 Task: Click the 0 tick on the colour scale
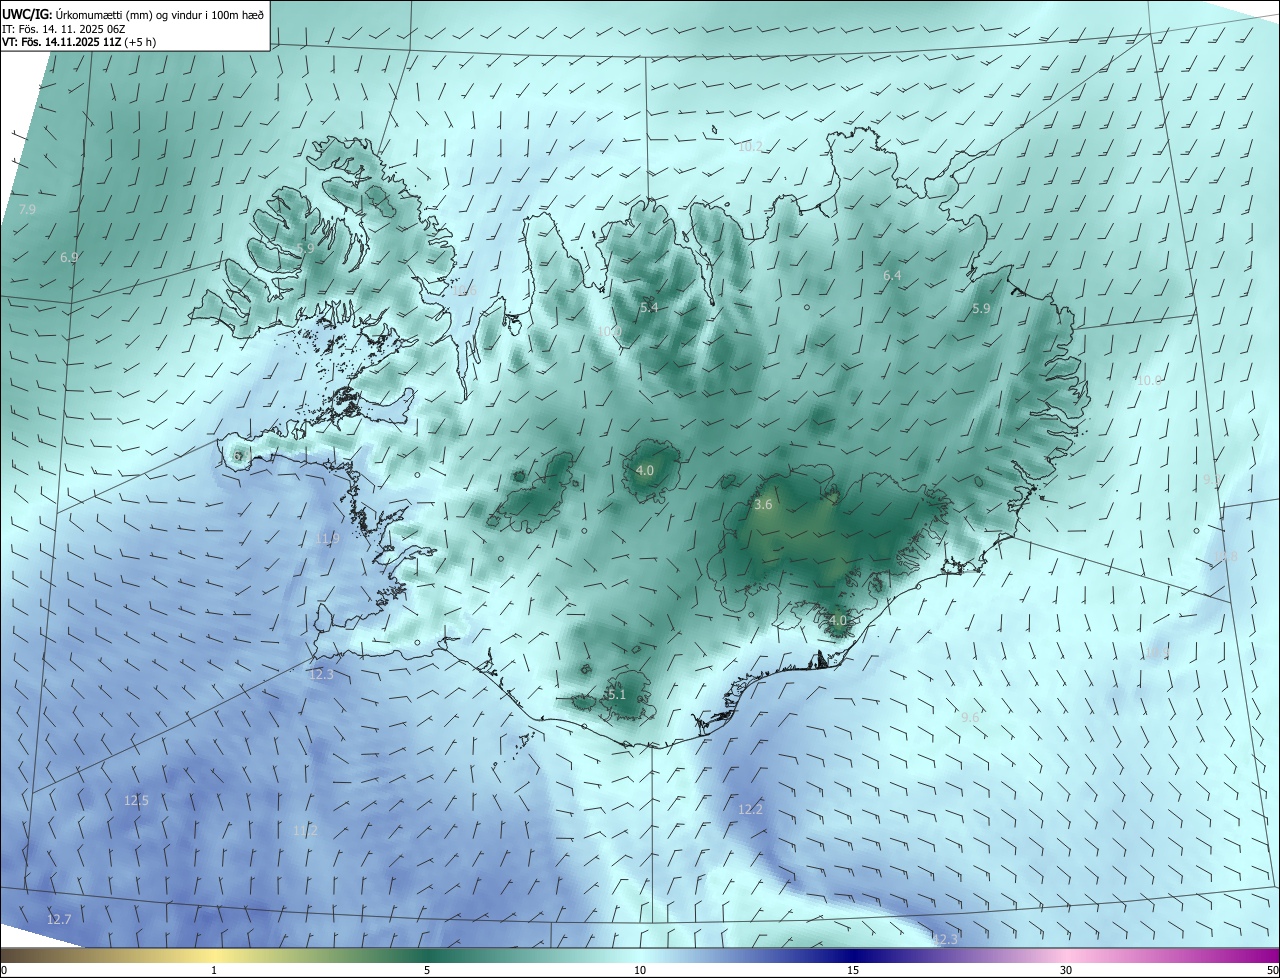[x=4, y=971]
